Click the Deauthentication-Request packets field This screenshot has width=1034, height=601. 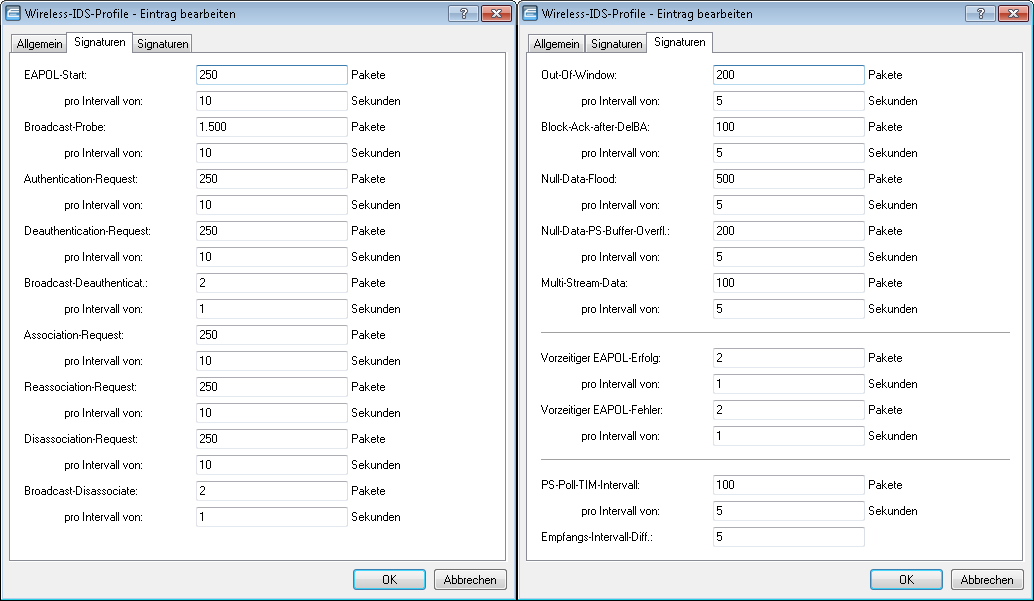point(271,231)
